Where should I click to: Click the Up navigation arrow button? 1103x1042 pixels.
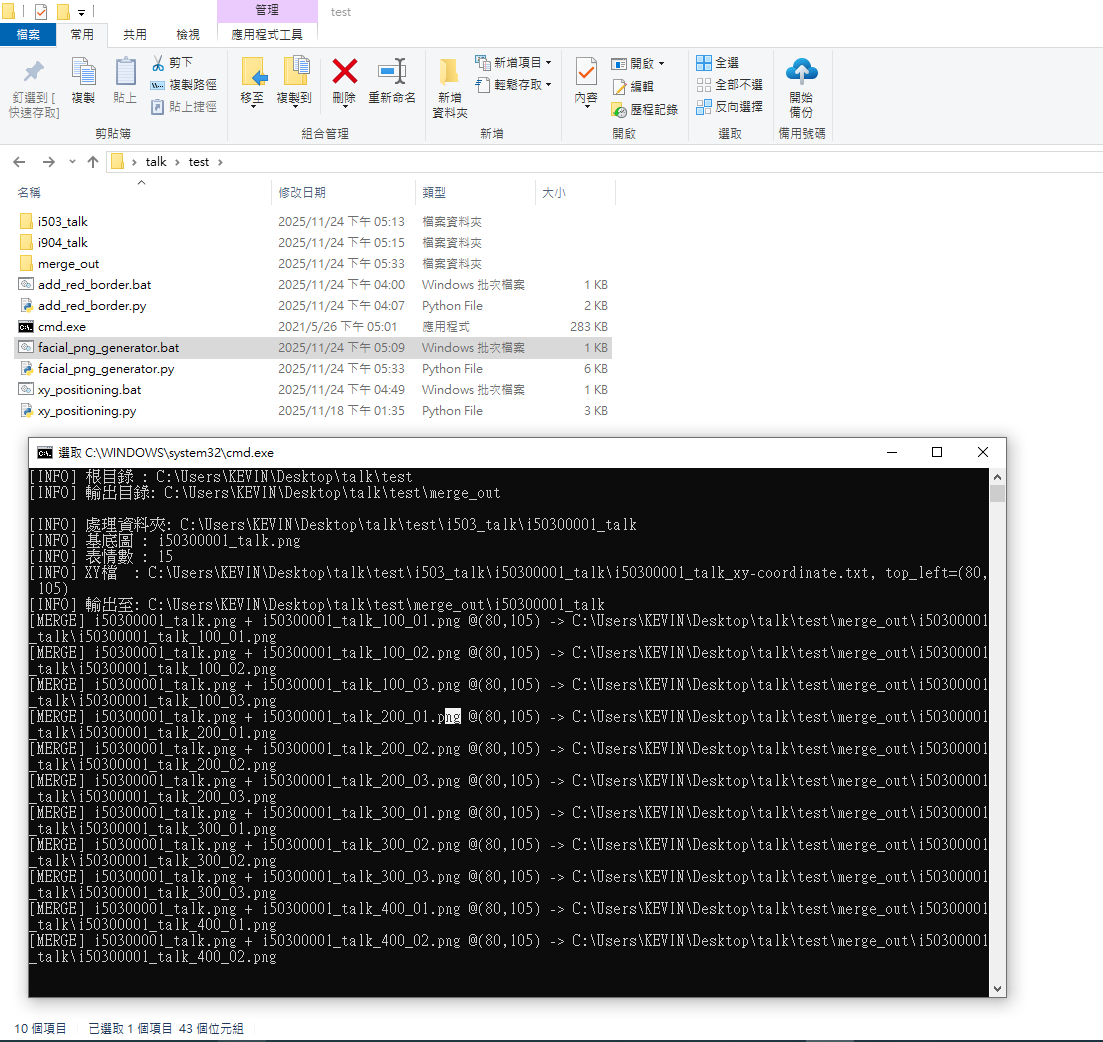coord(93,162)
